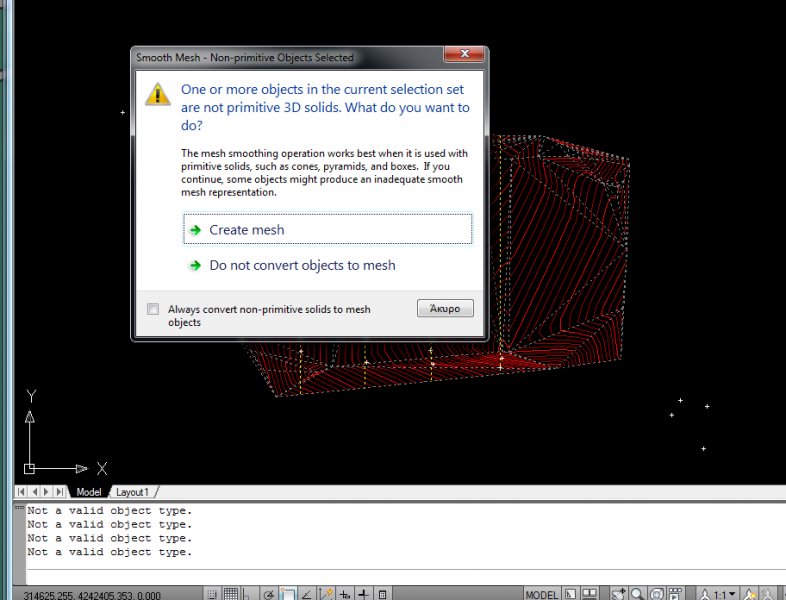
Task: Toggle Show/Hide Lineweight in status bar
Action: tap(364, 594)
